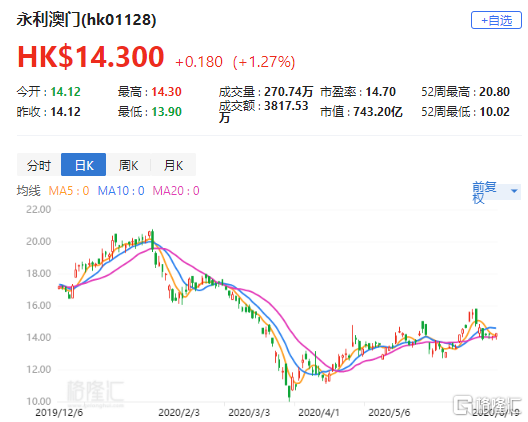Click the 成交量 value 270.74万
The width and height of the screenshot is (528, 422).
(x=289, y=92)
